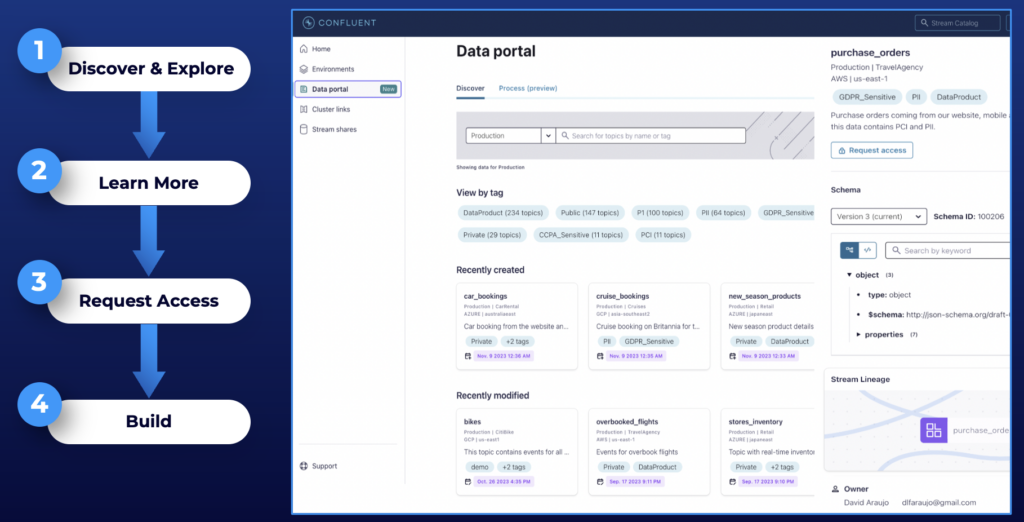Toggle schema code view icon
Image resolution: width=1024 pixels, height=522 pixels.
click(867, 250)
